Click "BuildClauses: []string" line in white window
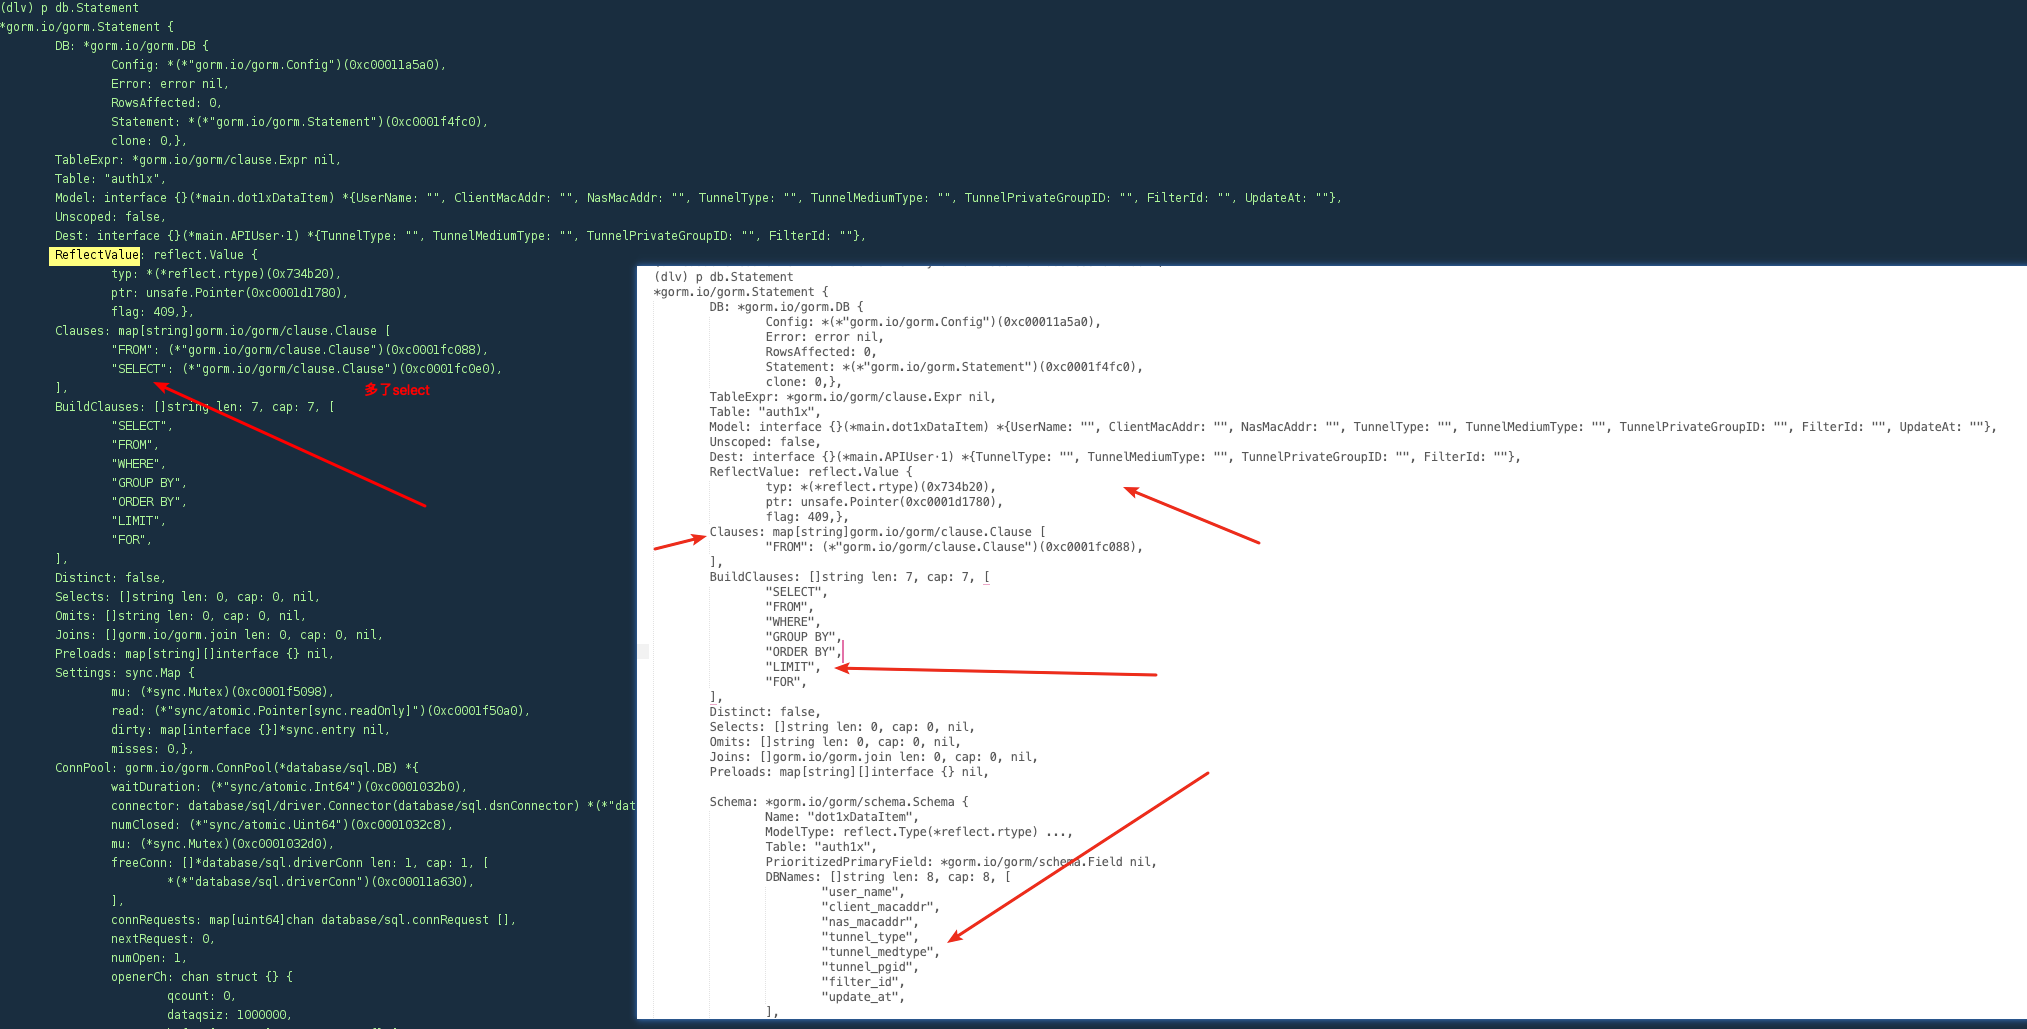This screenshot has width=2027, height=1029. tap(850, 577)
